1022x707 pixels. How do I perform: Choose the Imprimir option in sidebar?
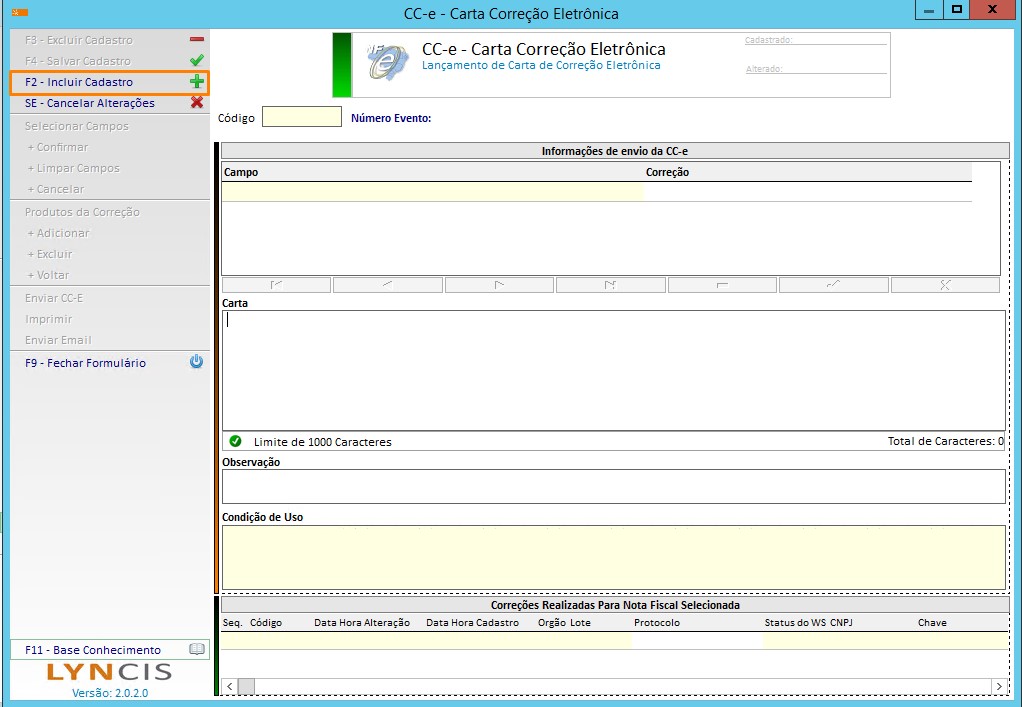[49, 319]
